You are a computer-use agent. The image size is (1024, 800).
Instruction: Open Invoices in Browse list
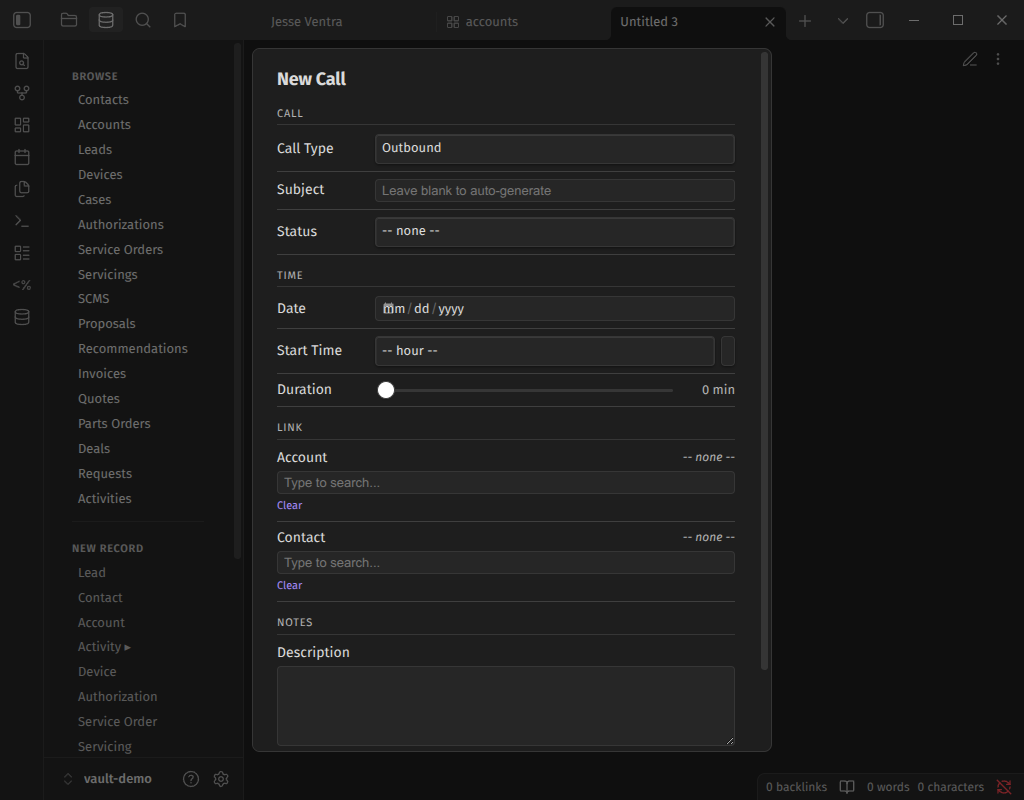102,374
